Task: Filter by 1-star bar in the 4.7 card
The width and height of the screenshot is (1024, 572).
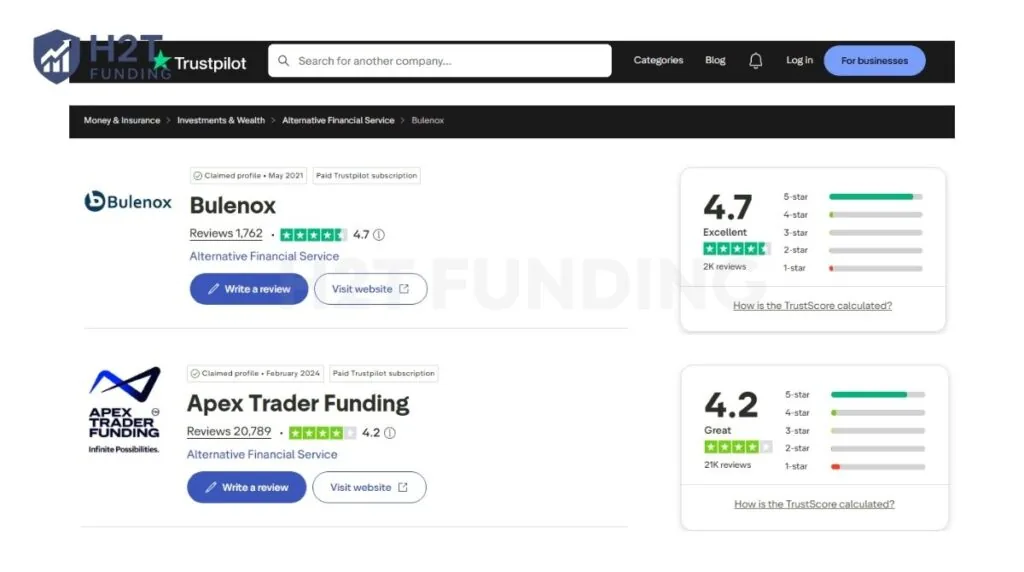Action: click(x=876, y=268)
